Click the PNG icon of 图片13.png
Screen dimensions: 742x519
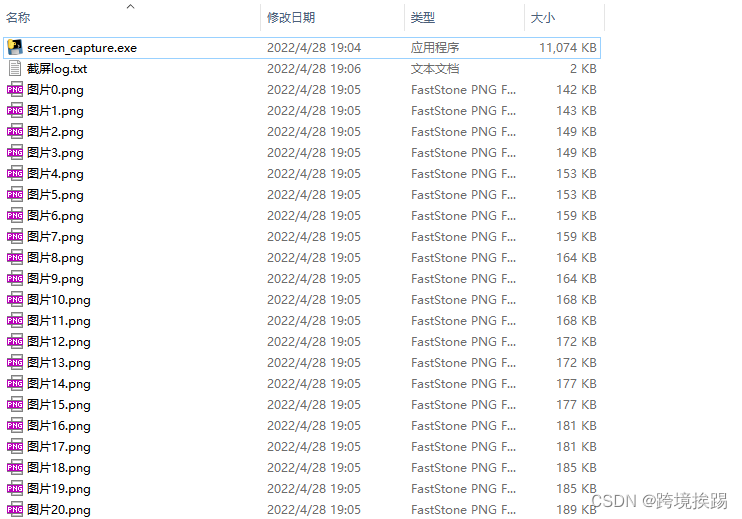click(x=15, y=363)
